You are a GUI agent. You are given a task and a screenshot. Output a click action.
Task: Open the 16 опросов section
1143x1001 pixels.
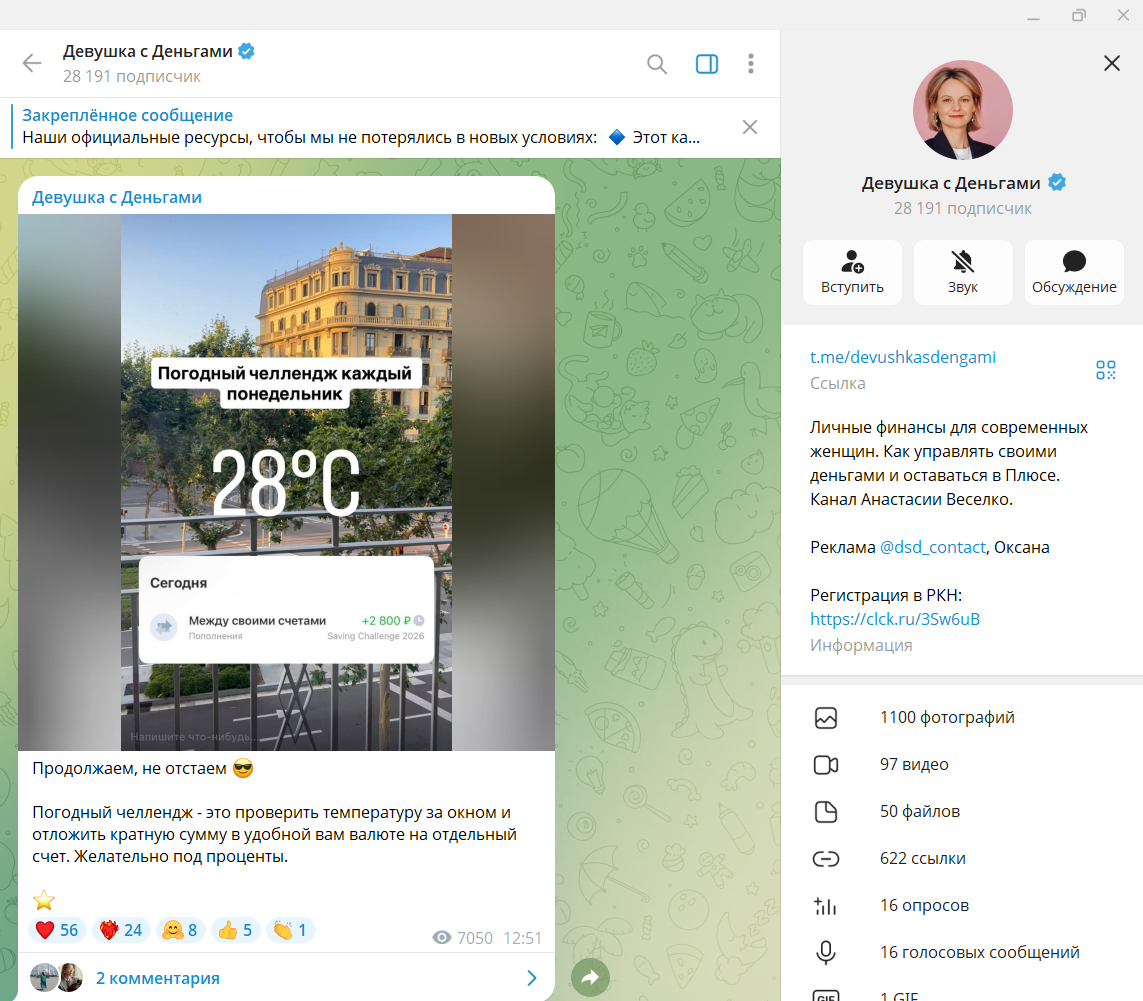click(x=962, y=905)
